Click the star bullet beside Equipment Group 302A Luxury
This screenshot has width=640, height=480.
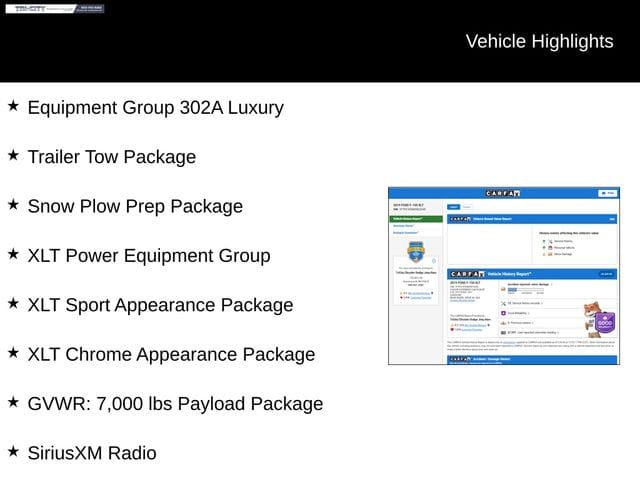[13, 105]
